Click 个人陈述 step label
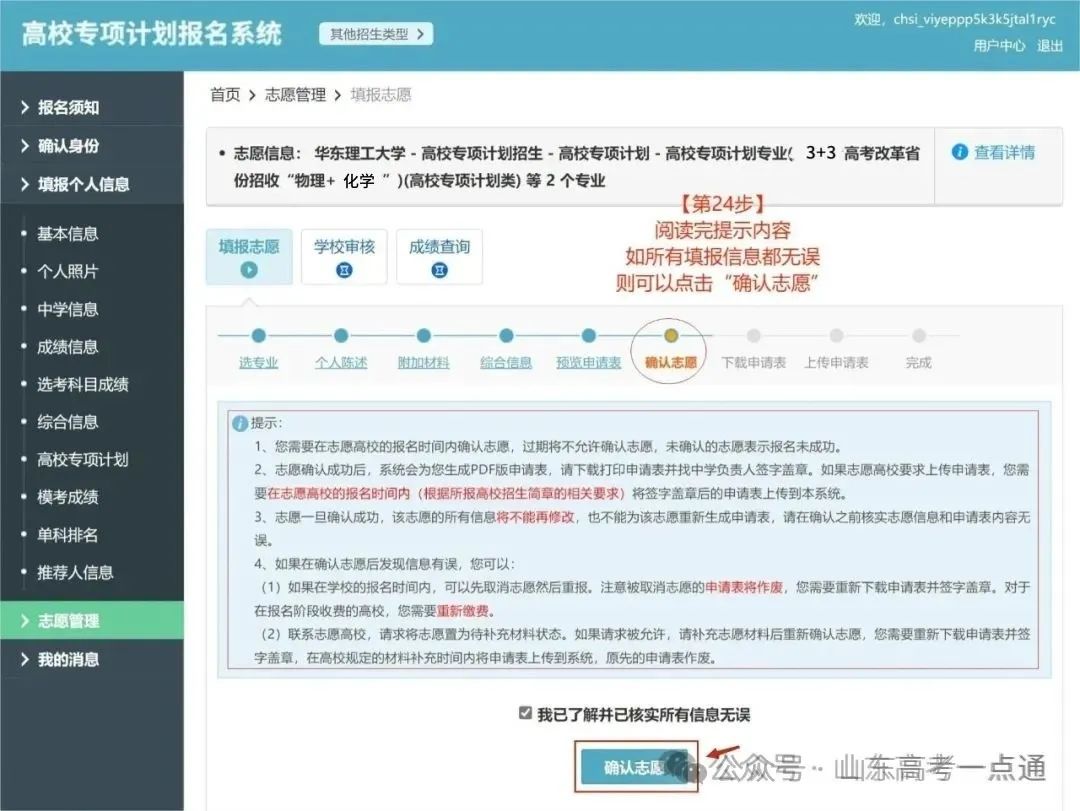1080x811 pixels. 341,362
